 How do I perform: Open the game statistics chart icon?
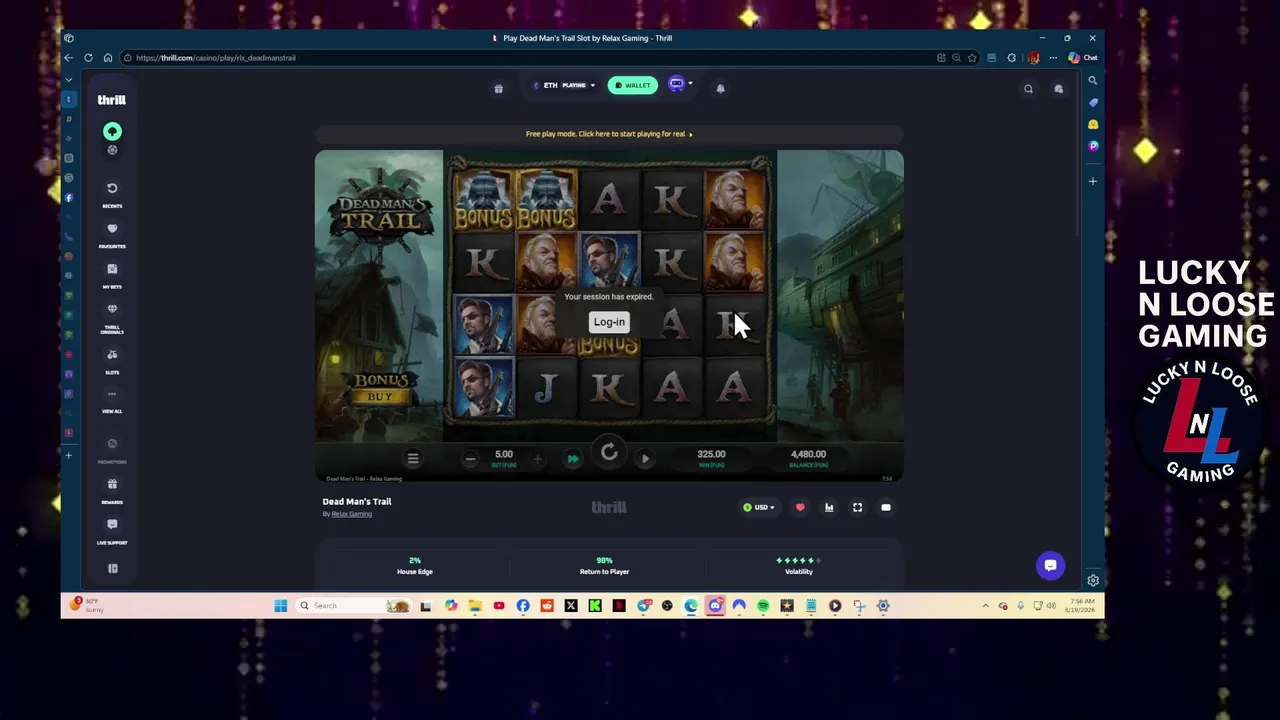tap(829, 507)
